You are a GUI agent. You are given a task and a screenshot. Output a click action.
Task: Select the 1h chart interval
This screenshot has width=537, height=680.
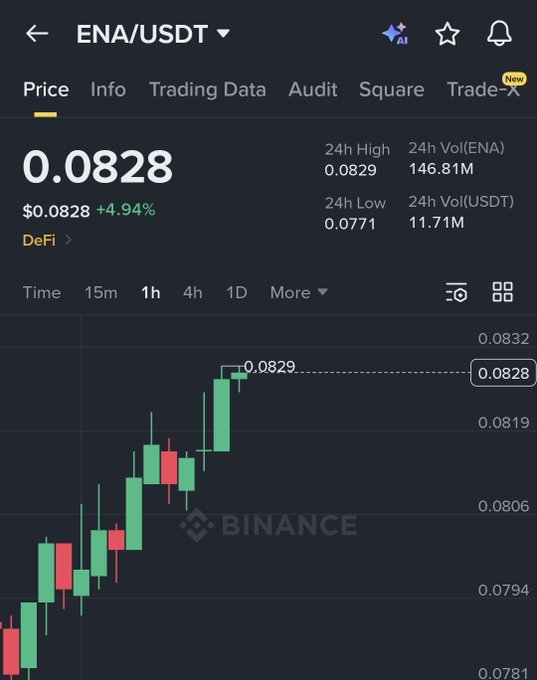(151, 293)
